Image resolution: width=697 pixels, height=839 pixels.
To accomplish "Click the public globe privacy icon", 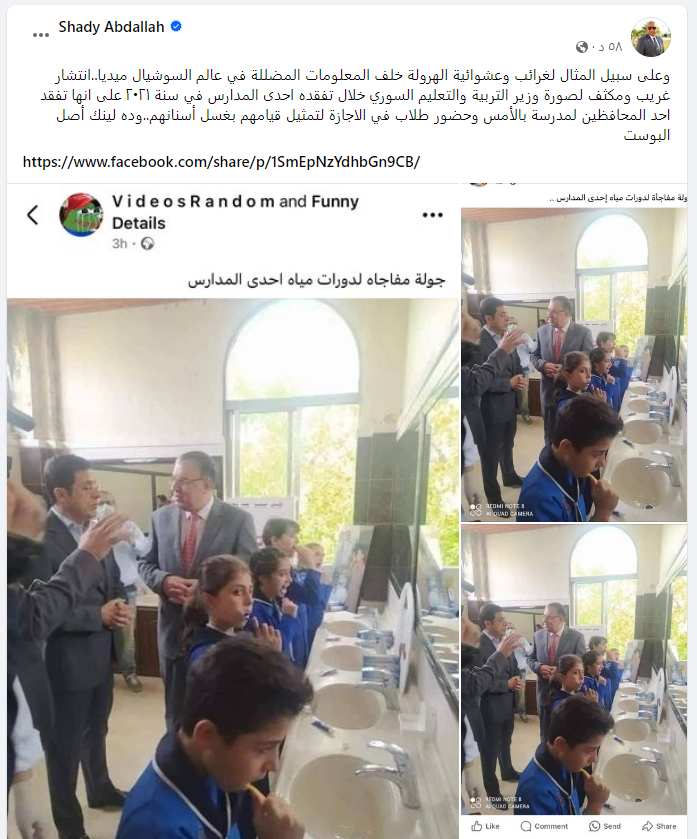I will pos(582,47).
